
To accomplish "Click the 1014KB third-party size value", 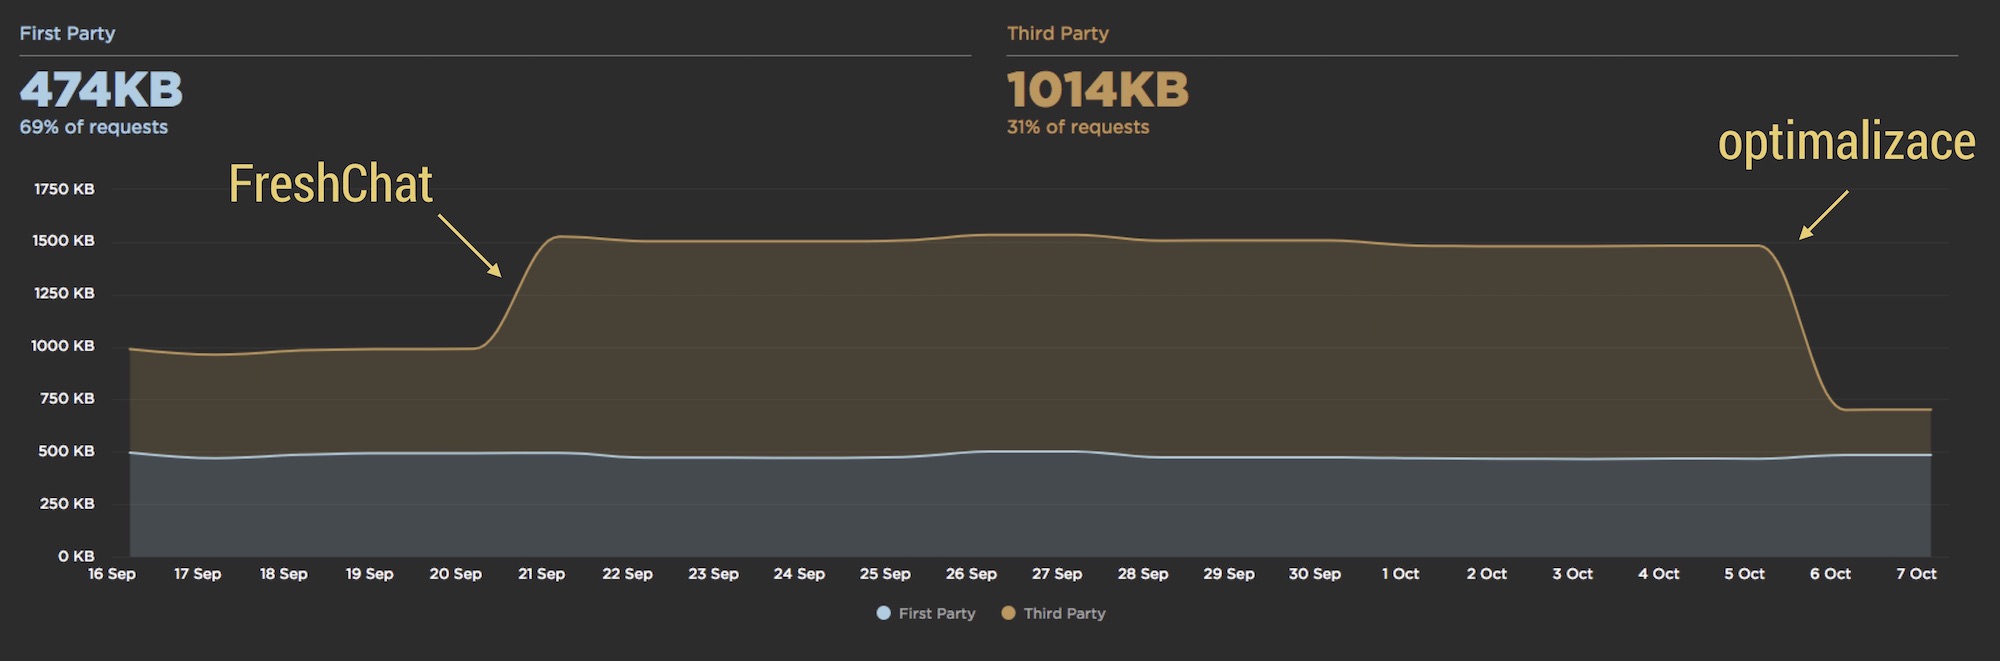I will (1097, 89).
